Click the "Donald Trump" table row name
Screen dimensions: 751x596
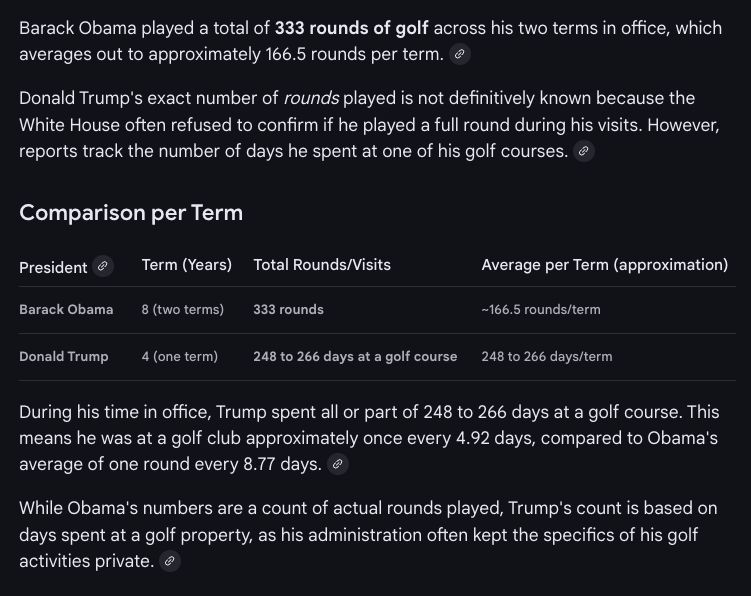(x=64, y=357)
